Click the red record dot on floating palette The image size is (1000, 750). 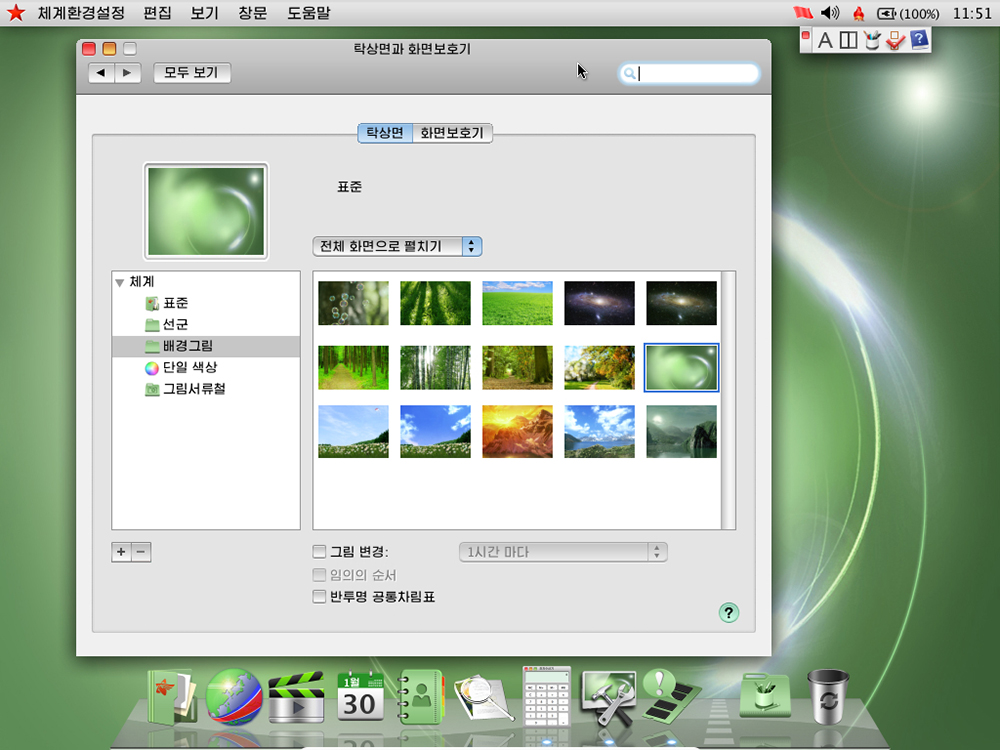[806, 35]
